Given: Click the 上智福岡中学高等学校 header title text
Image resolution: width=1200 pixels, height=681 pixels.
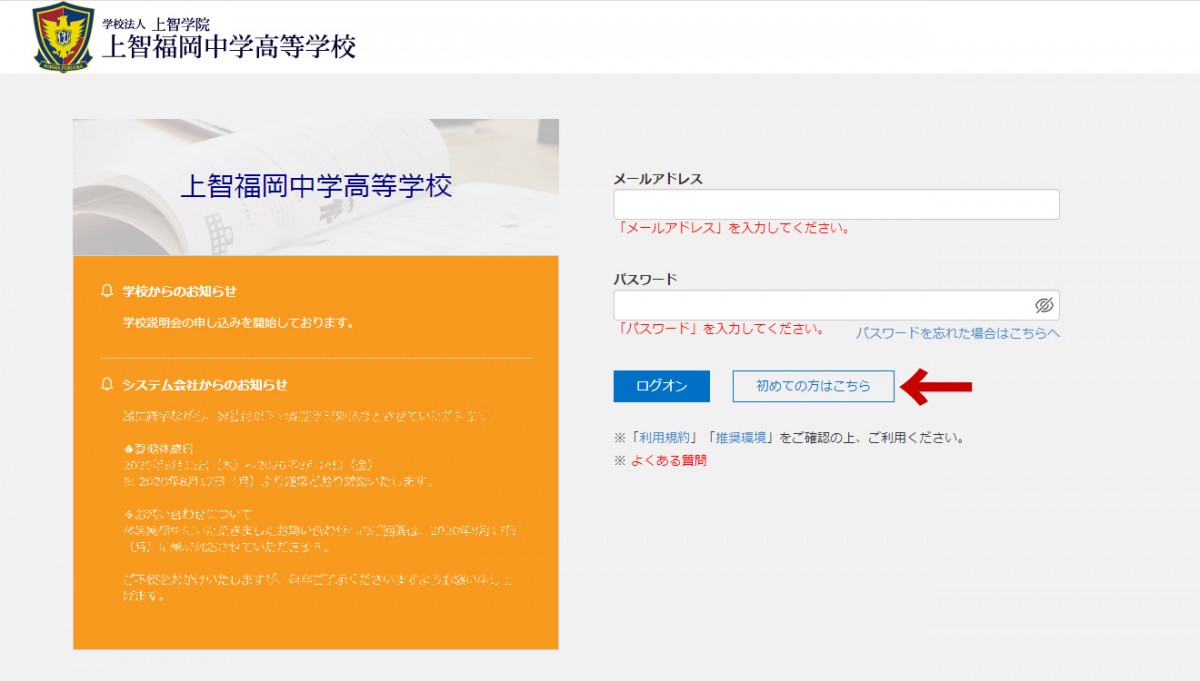Looking at the screenshot, I should click(229, 47).
